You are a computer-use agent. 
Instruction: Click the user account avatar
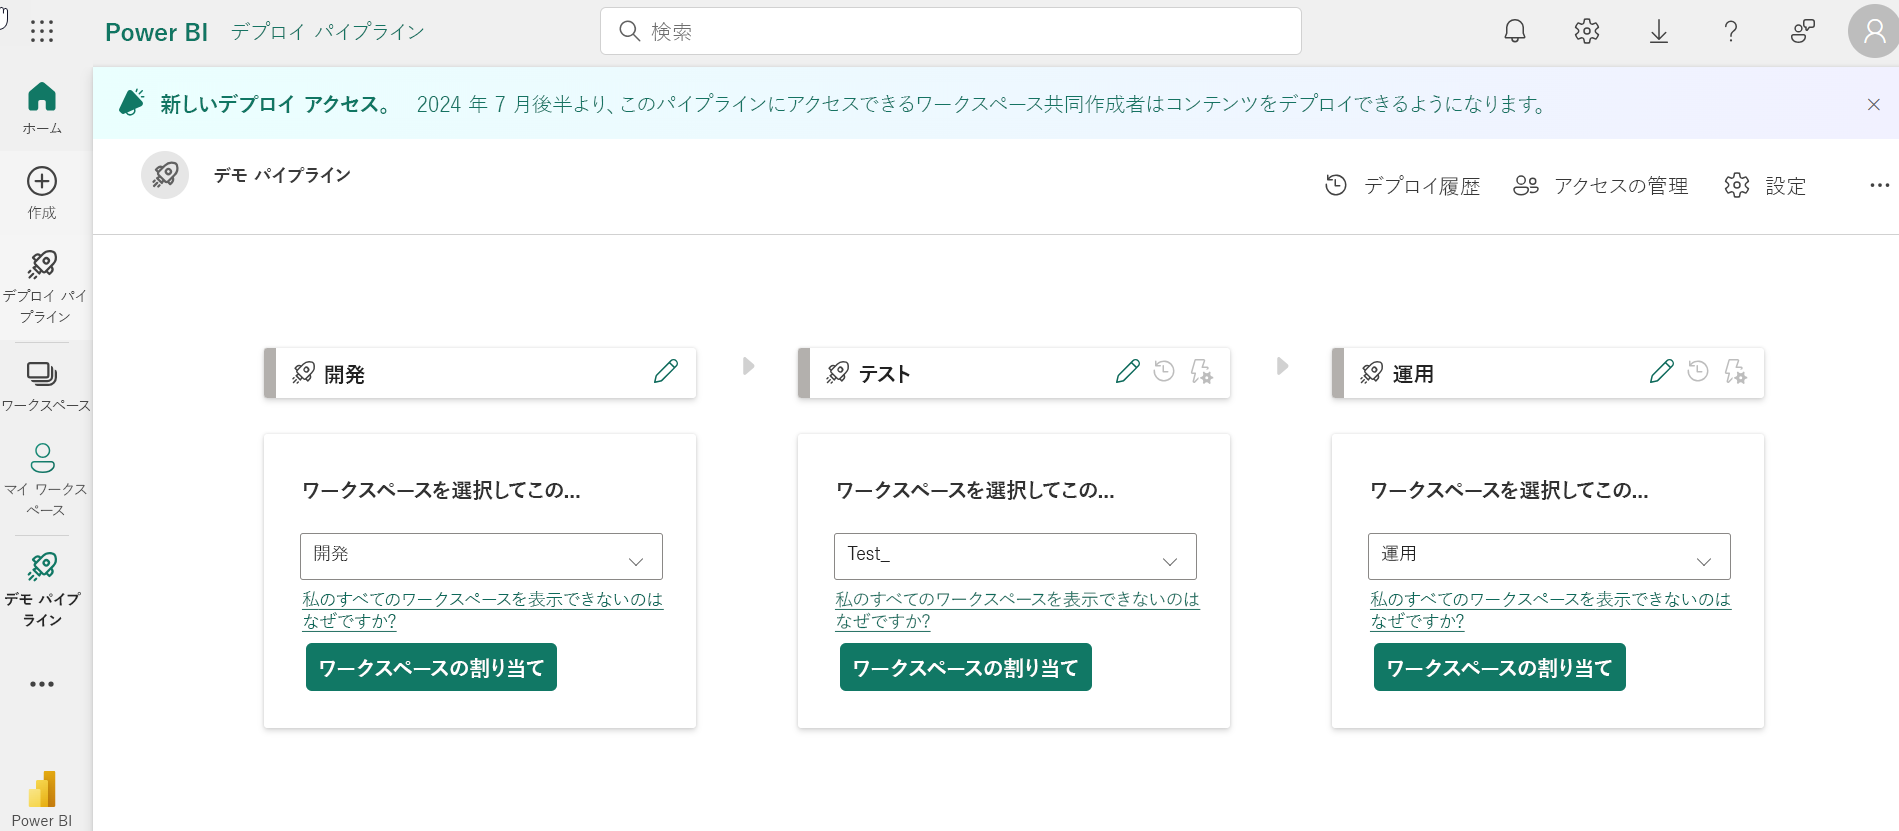click(x=1873, y=32)
